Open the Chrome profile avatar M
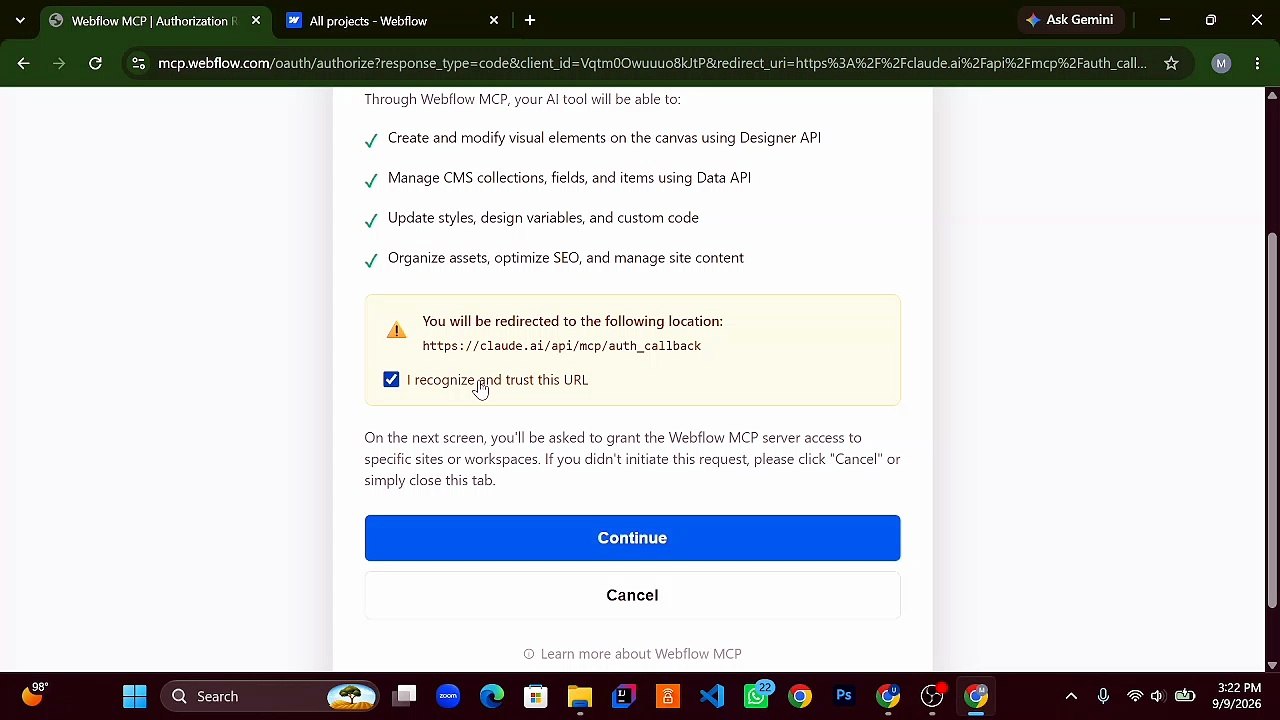Screen dimensions: 1280x720 (x=1221, y=63)
